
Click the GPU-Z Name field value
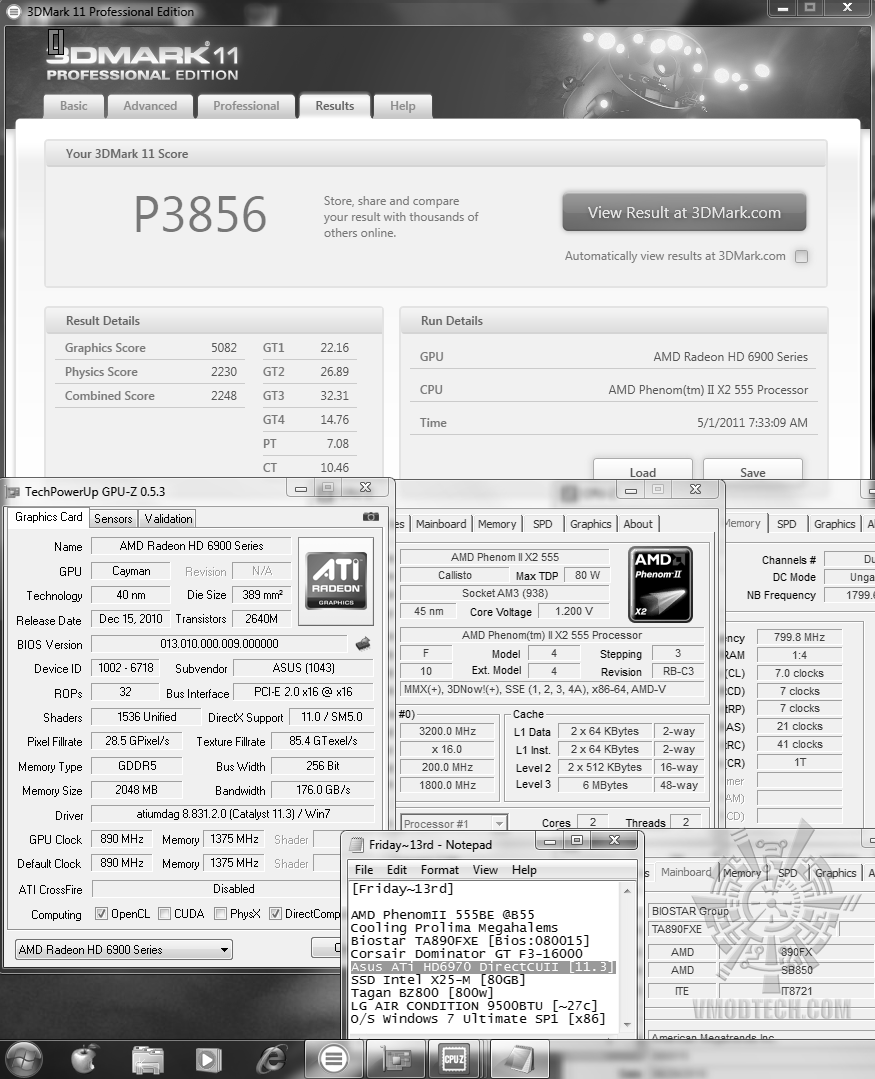point(191,546)
